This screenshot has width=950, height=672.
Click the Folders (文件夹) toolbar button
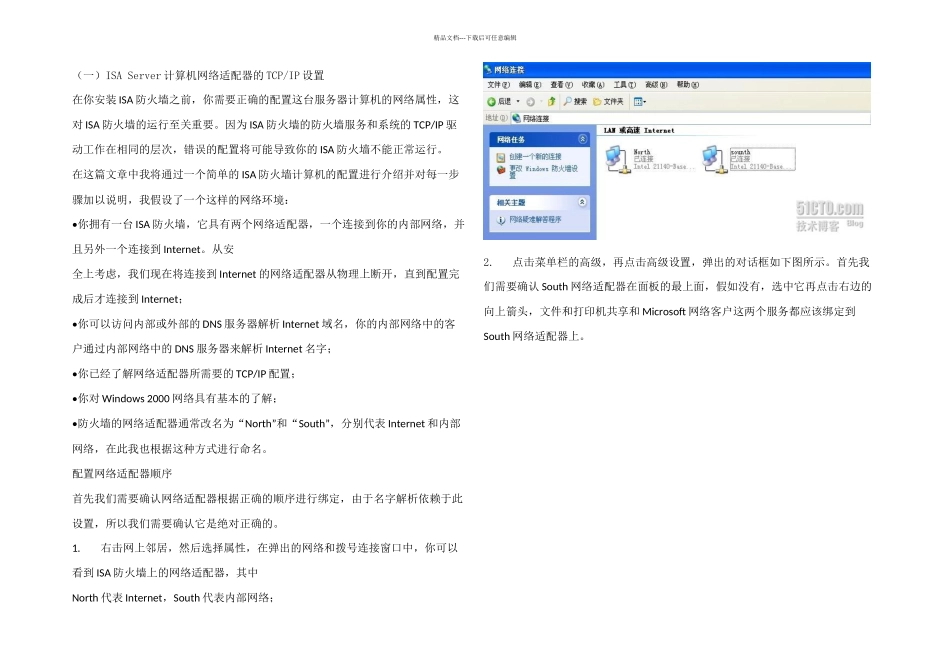tap(608, 102)
